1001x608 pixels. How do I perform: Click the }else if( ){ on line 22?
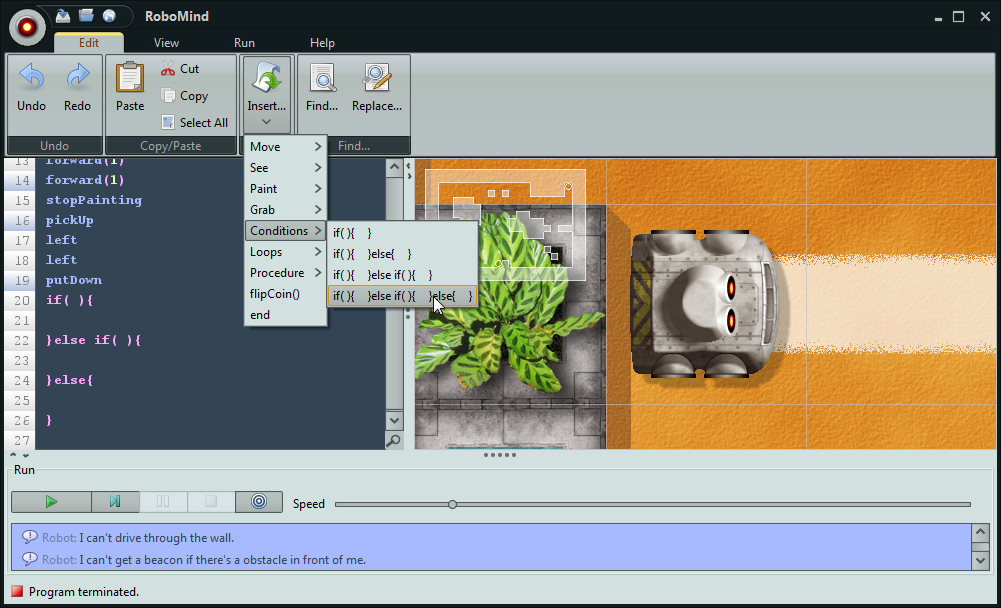tap(93, 340)
